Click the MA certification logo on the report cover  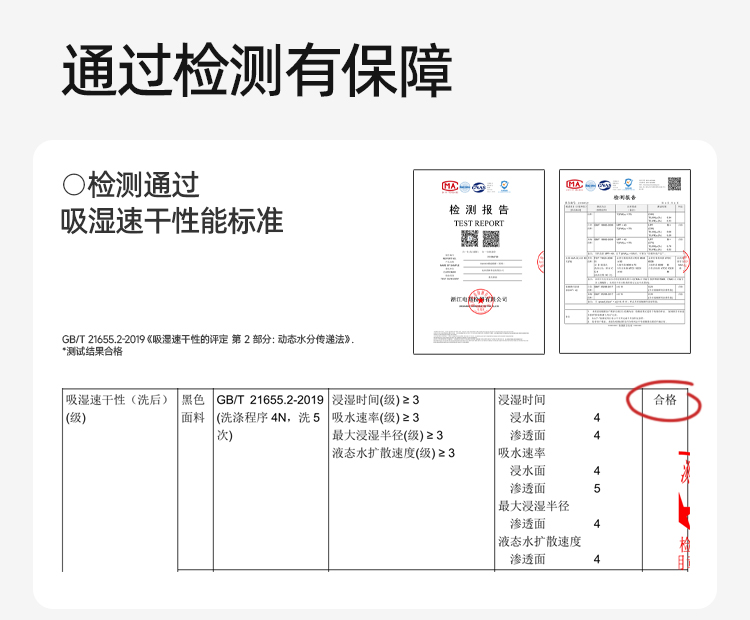(x=450, y=186)
